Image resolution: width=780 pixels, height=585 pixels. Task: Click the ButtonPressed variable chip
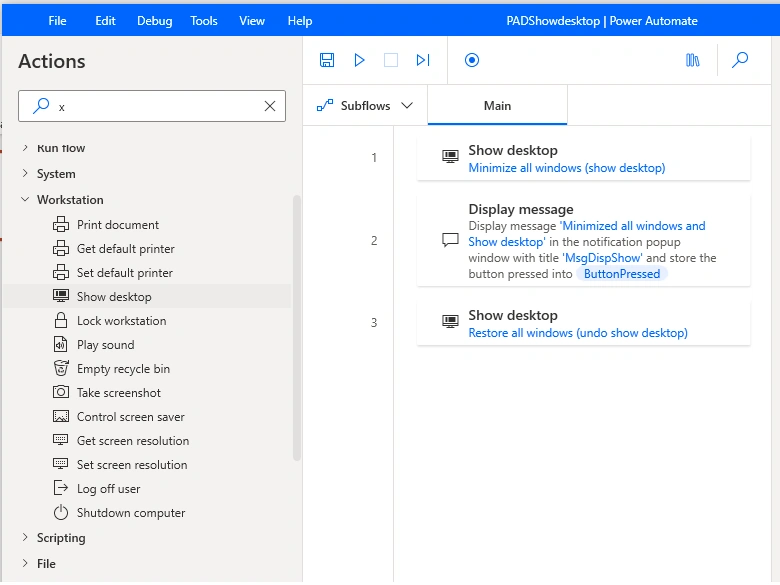tap(622, 274)
